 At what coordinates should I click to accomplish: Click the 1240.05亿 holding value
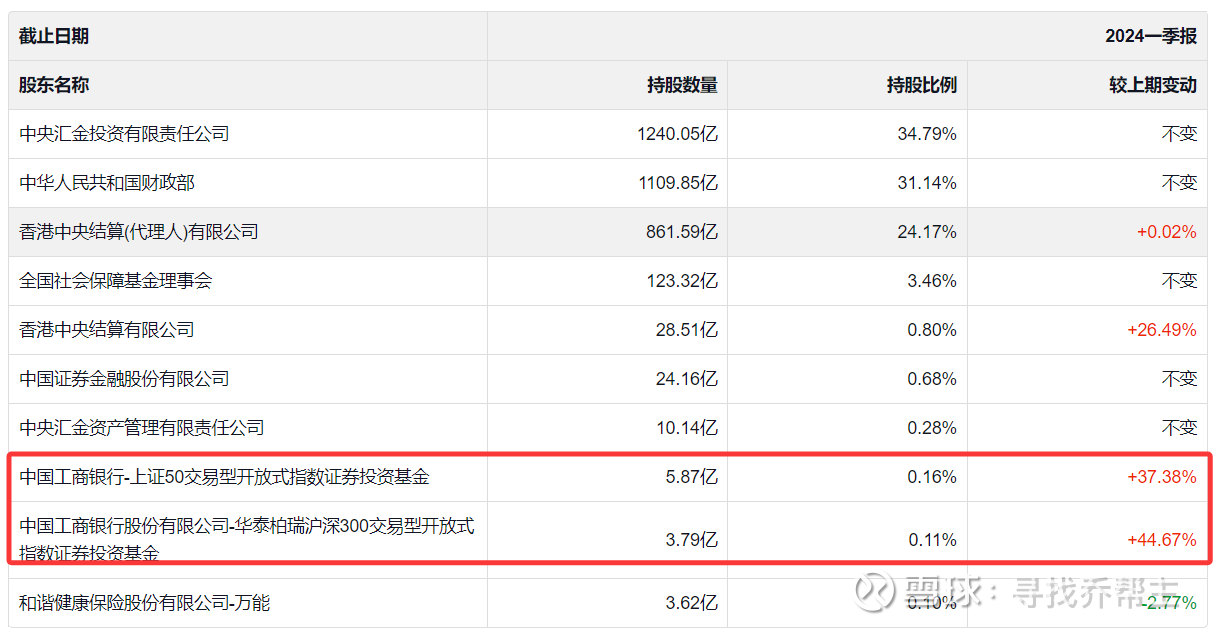677,134
